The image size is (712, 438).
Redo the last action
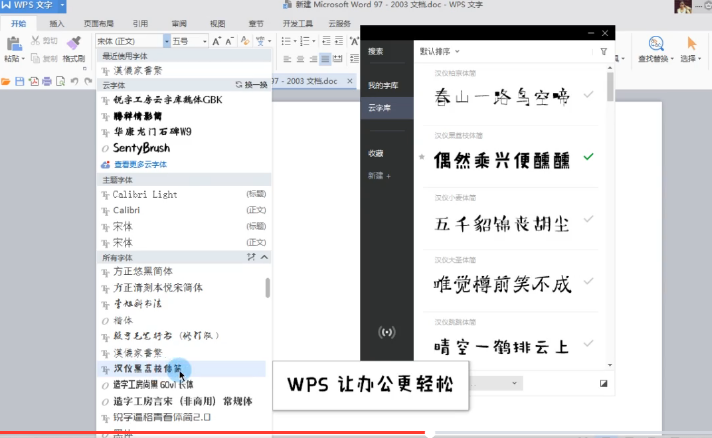pyautogui.click(x=88, y=82)
